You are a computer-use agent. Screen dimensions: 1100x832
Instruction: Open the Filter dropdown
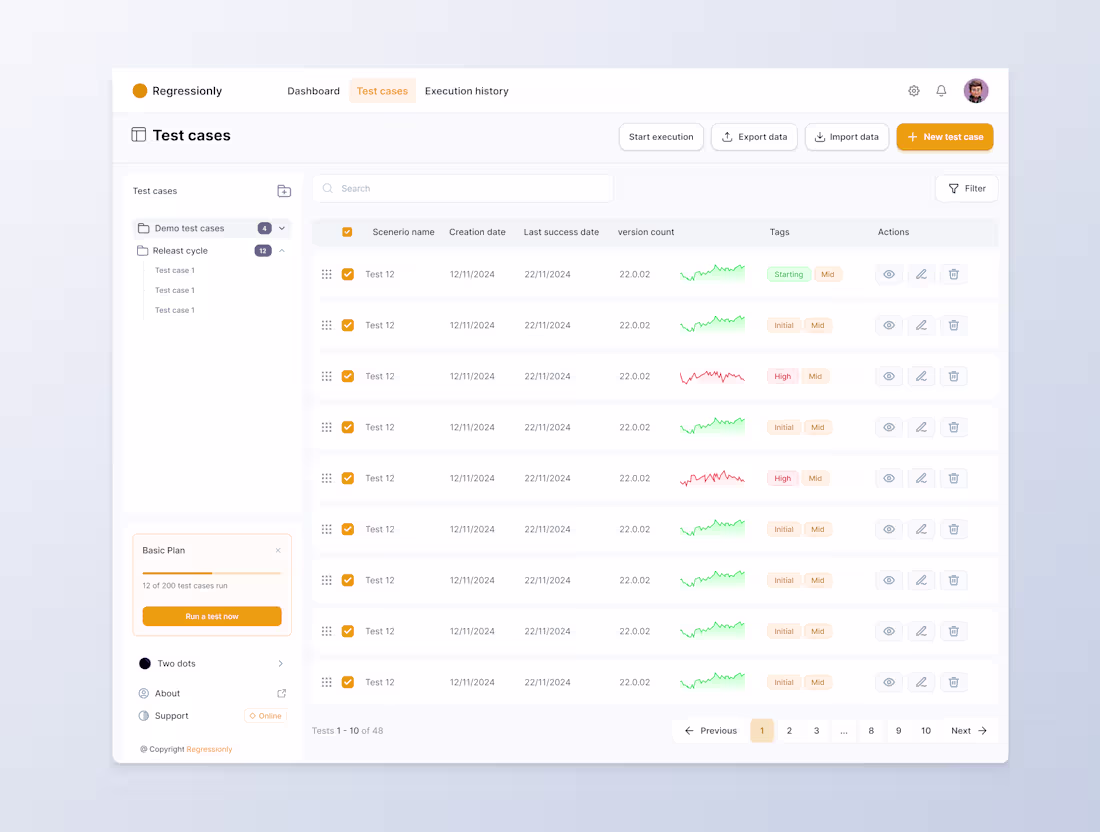[x=967, y=188]
